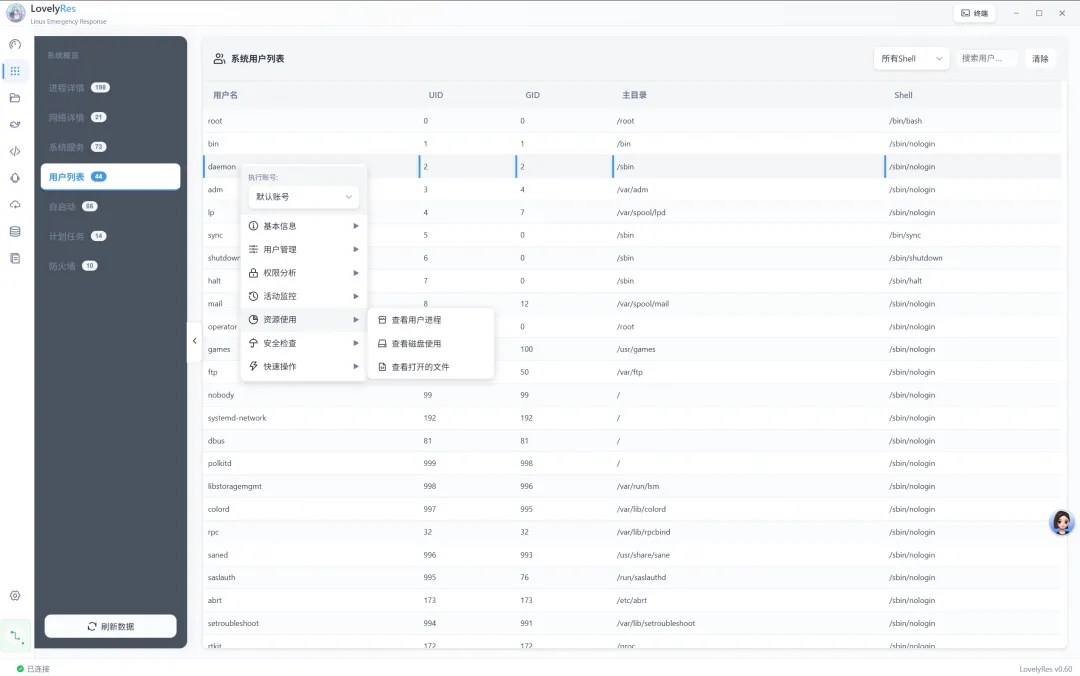Click the cloud upload icon in left rail
Screen dimensions: 1080x676
click(15, 205)
